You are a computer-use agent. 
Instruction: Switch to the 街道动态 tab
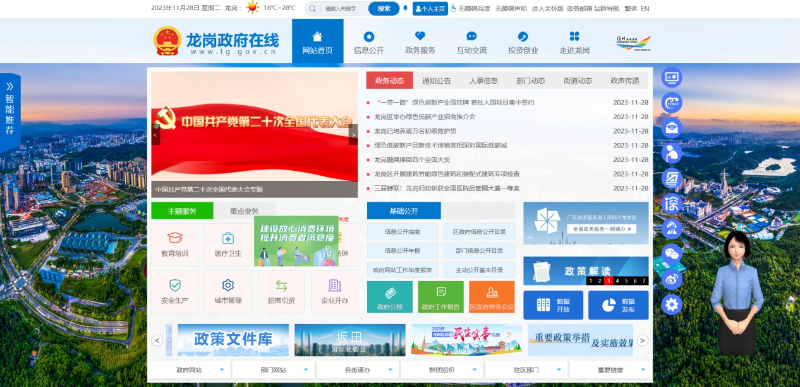click(x=578, y=81)
